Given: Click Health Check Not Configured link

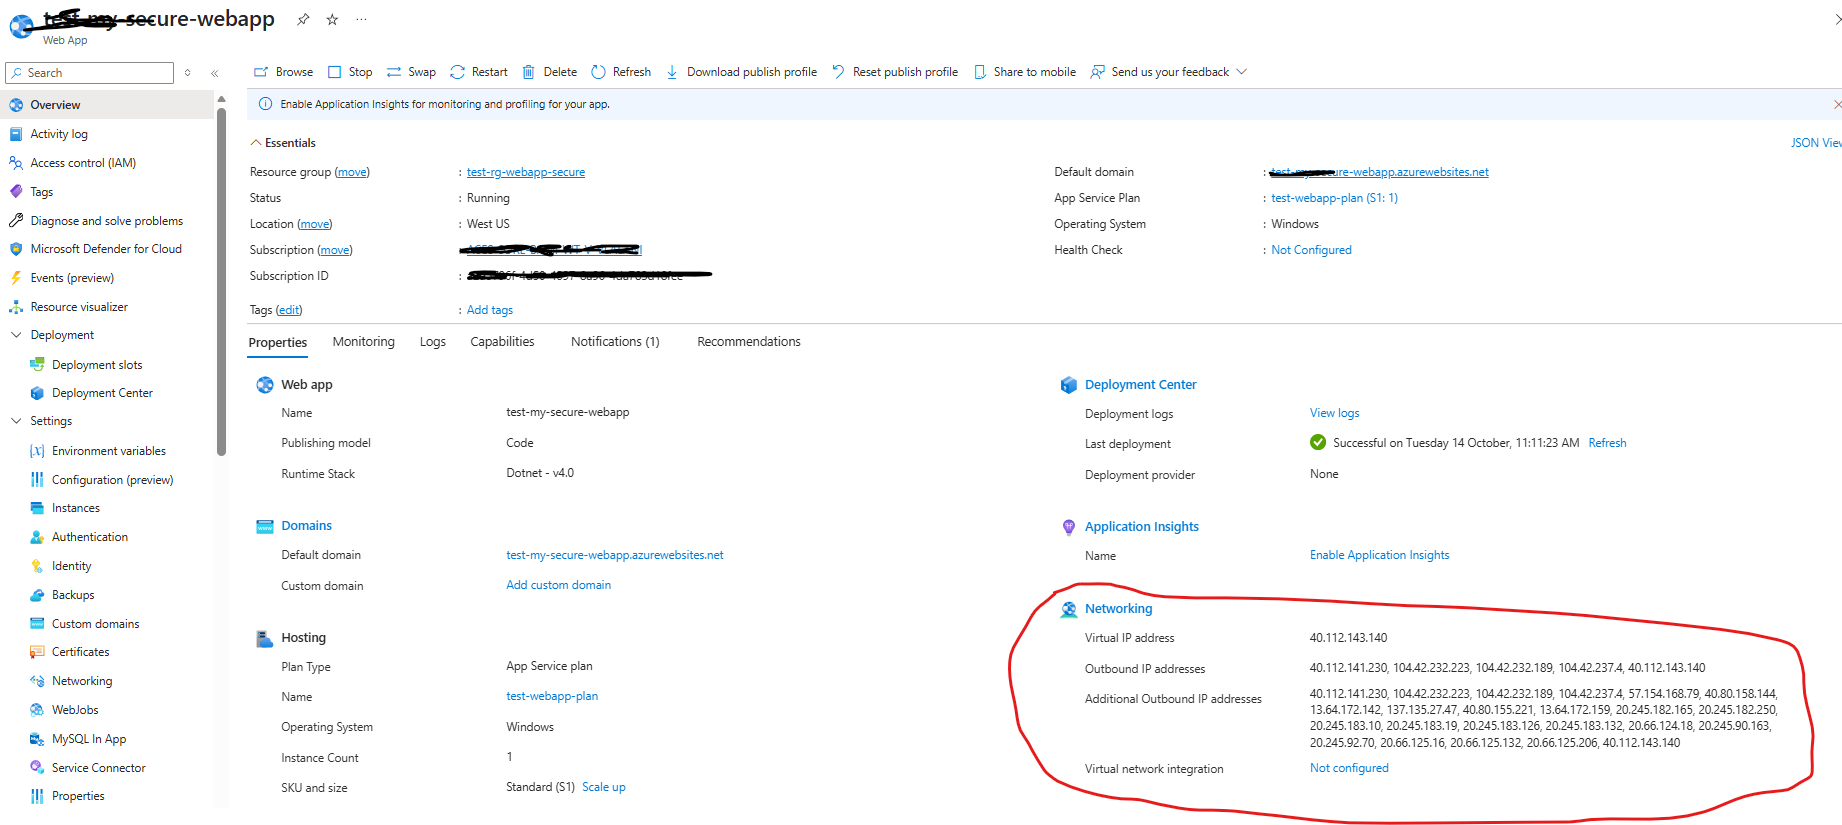Looking at the screenshot, I should click(x=1311, y=250).
